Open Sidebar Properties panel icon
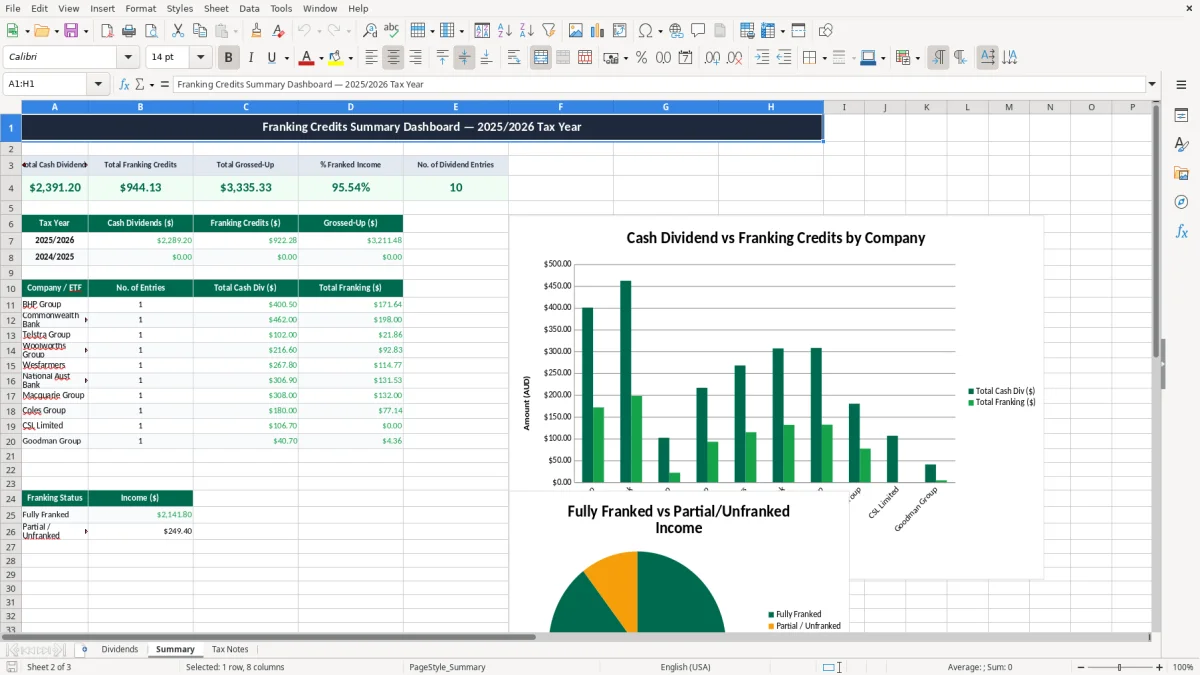The image size is (1200, 675). coord(1181,116)
